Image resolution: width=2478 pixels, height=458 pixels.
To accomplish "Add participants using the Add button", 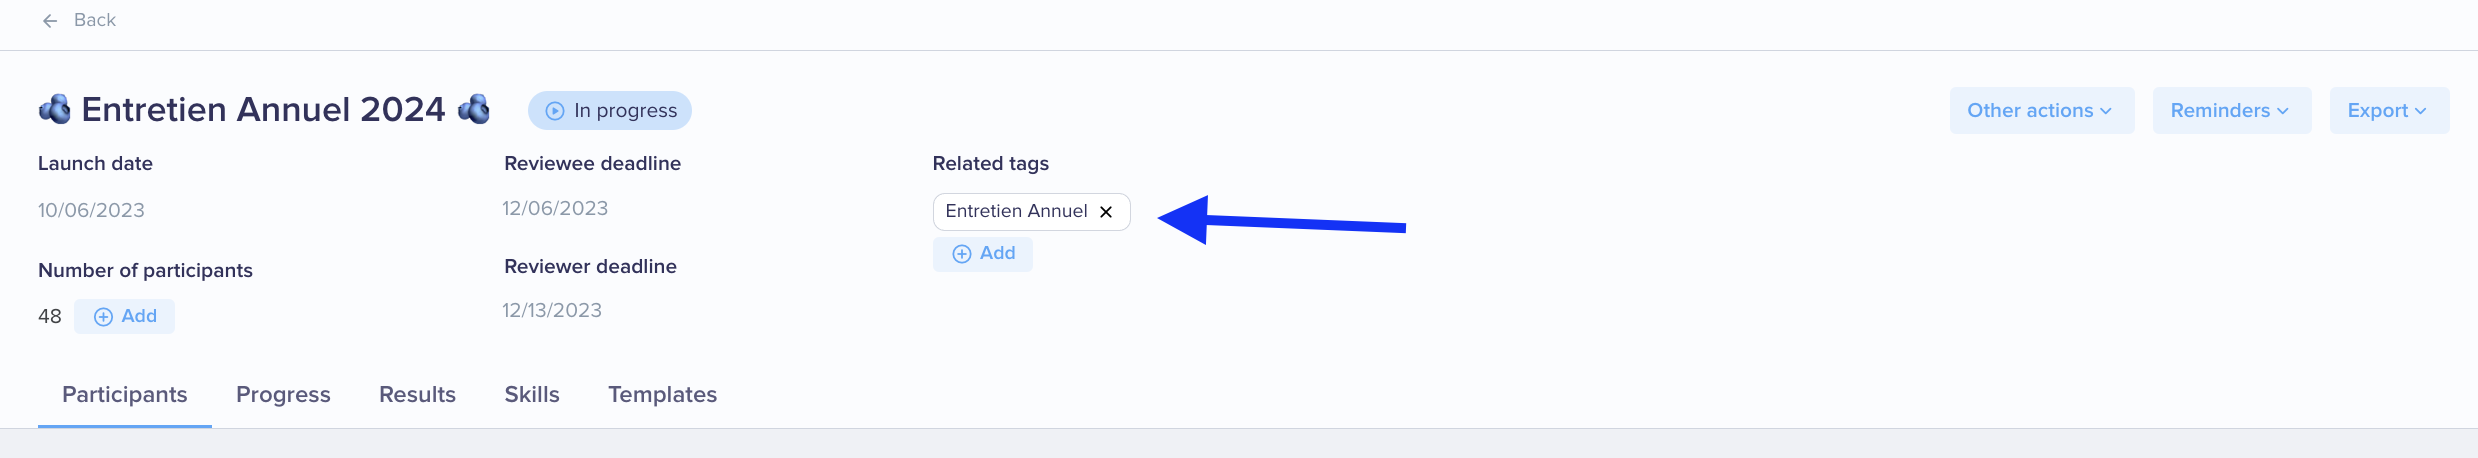I will (x=124, y=317).
